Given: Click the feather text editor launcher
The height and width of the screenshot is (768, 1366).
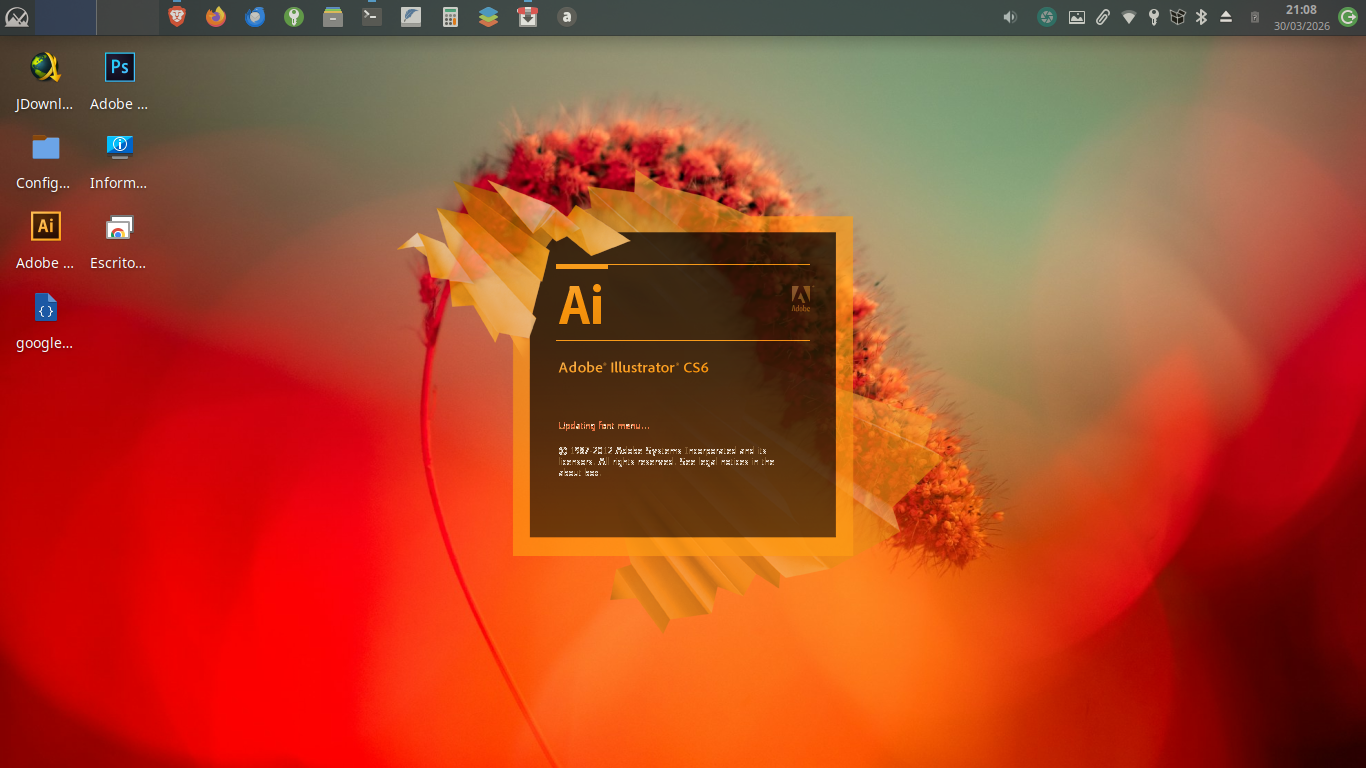Looking at the screenshot, I should tap(411, 17).
